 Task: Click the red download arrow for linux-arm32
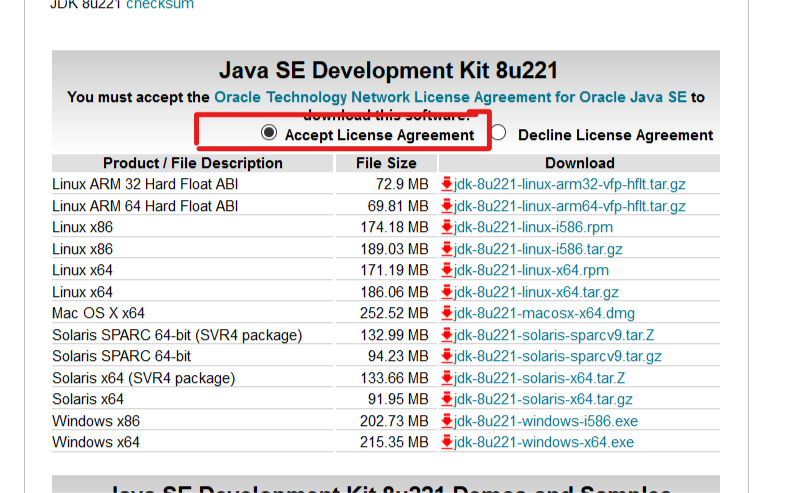447,184
